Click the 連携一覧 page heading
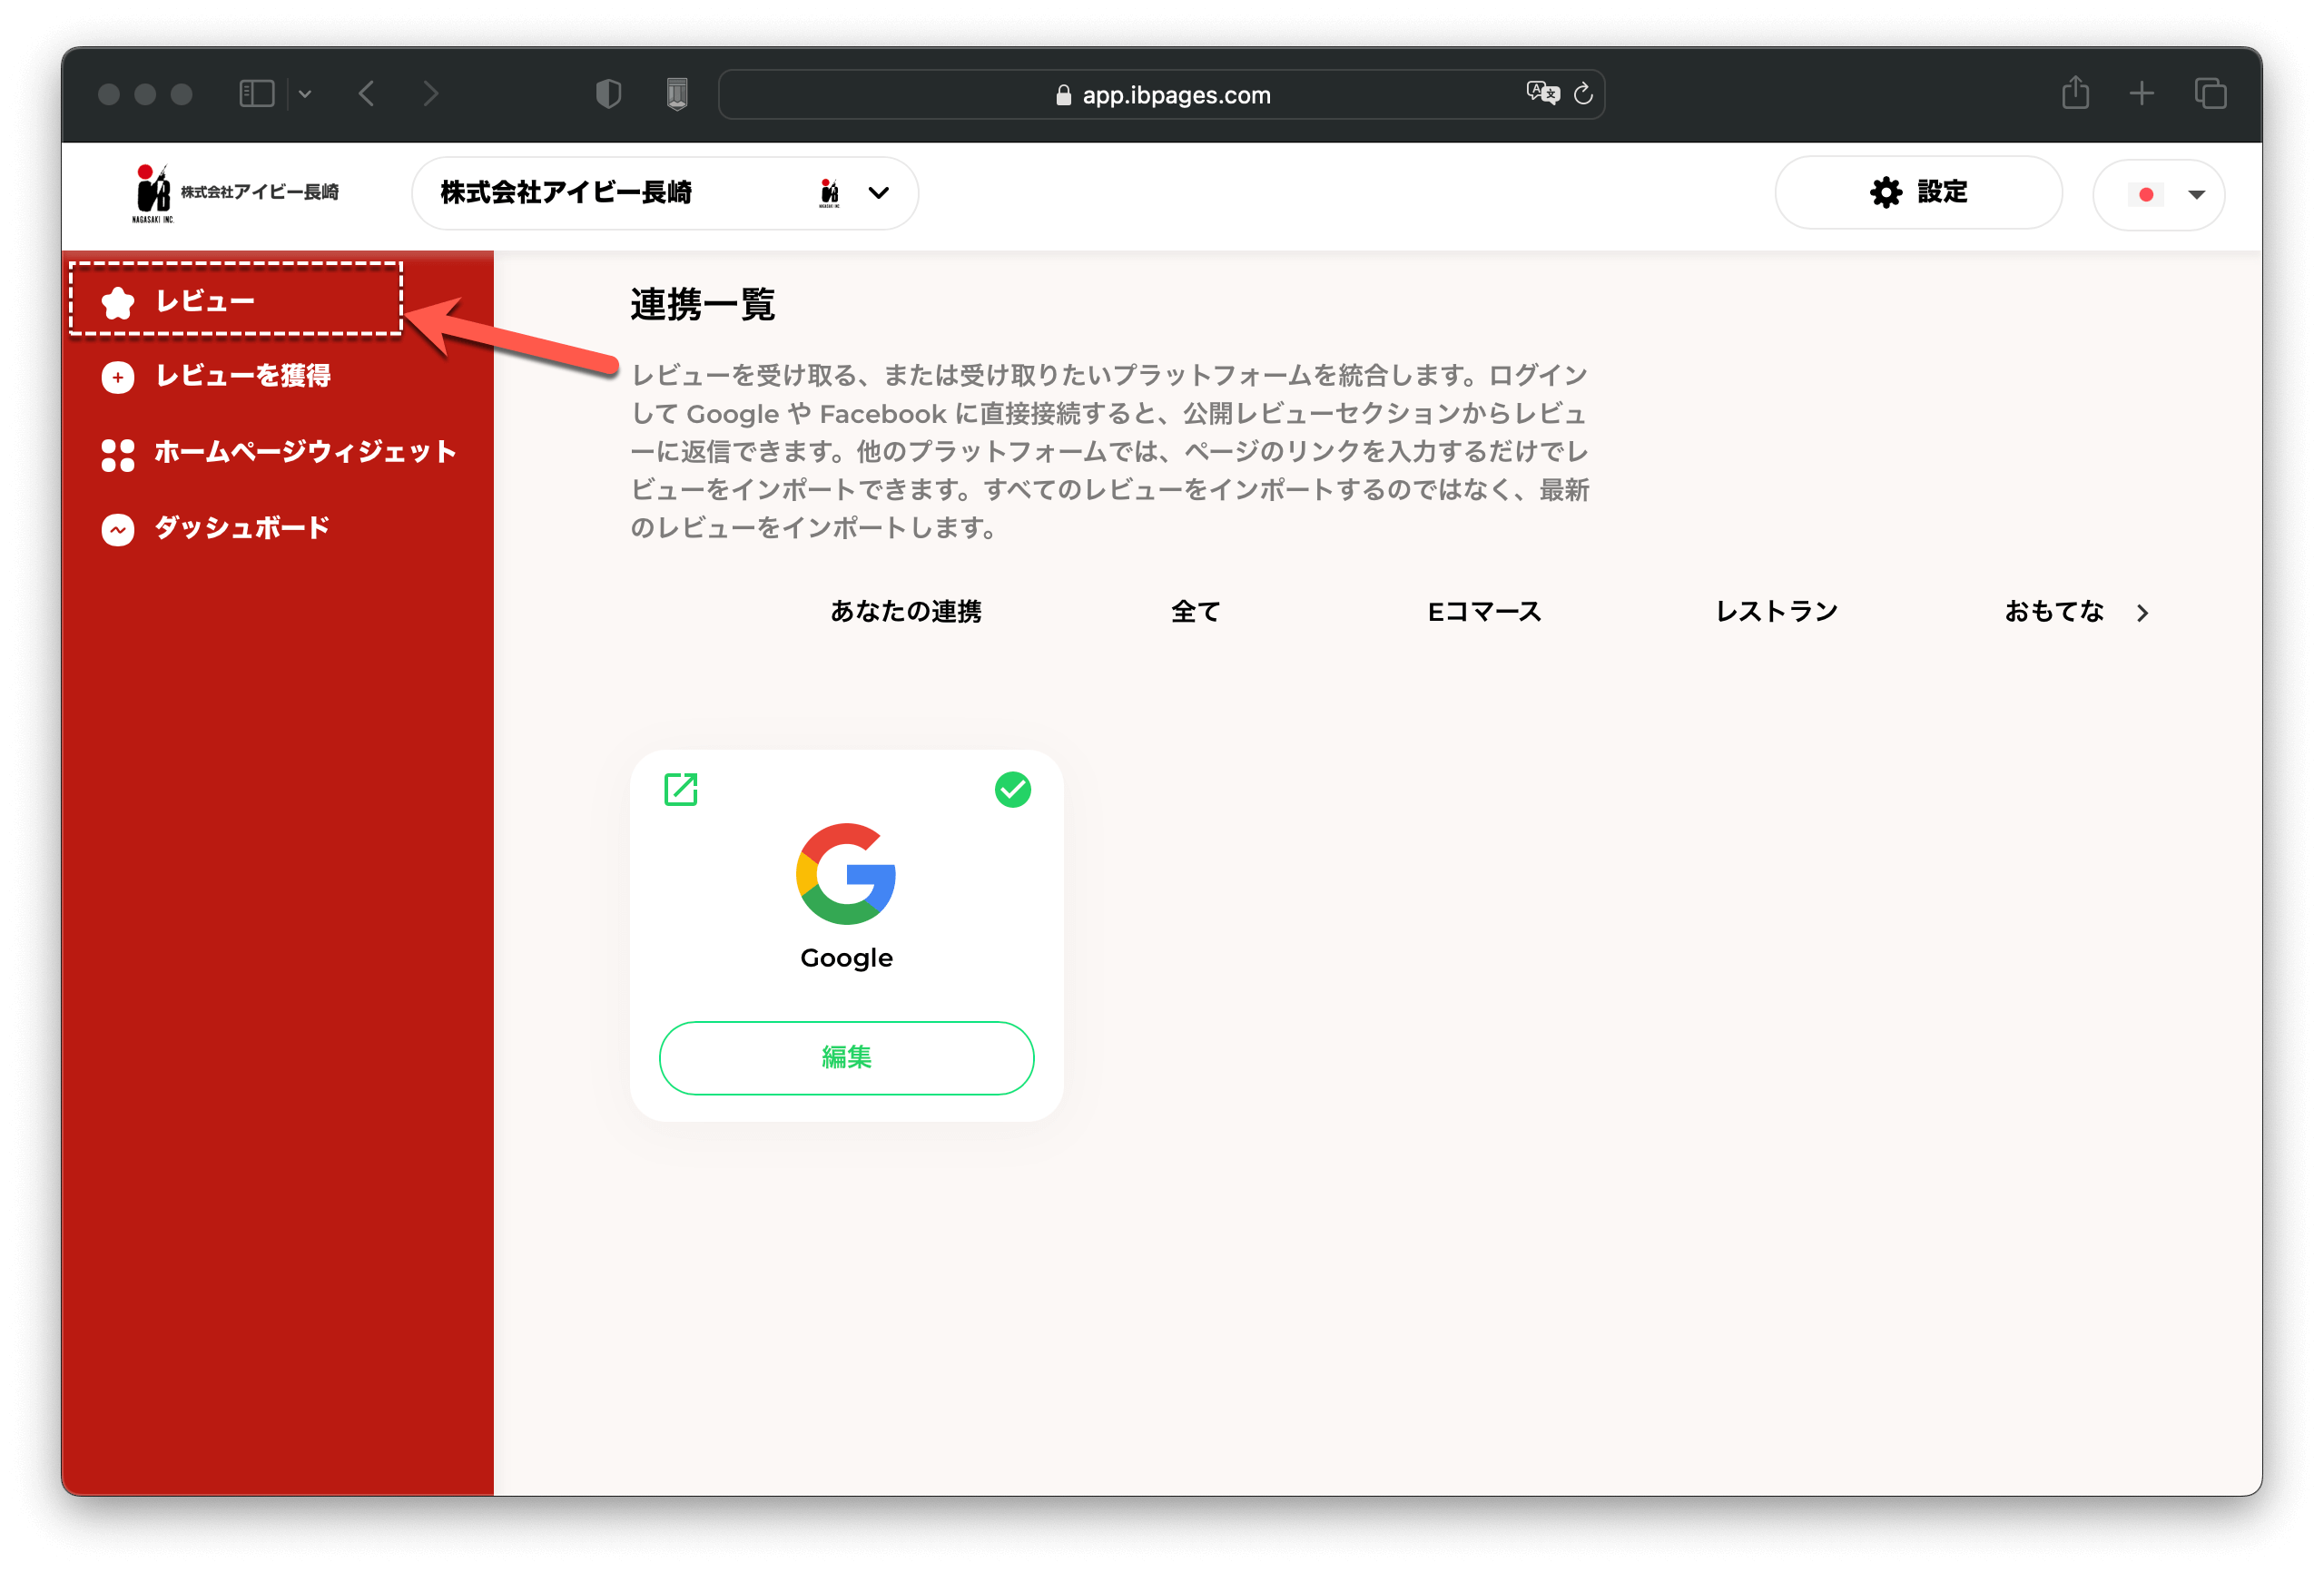Screen dimensions: 2324x1572 click(702, 304)
